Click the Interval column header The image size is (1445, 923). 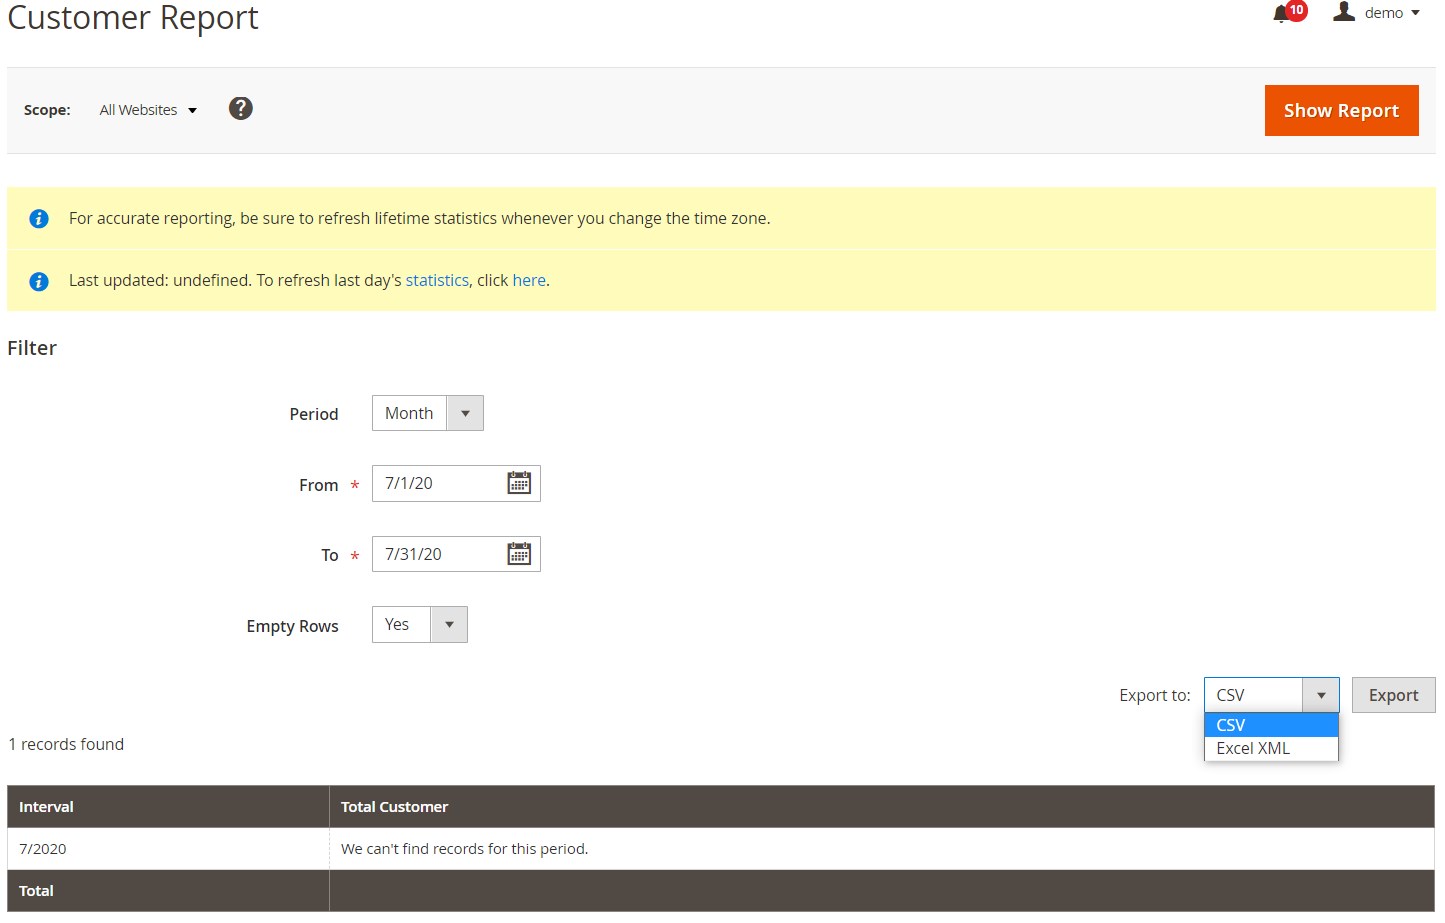click(168, 807)
